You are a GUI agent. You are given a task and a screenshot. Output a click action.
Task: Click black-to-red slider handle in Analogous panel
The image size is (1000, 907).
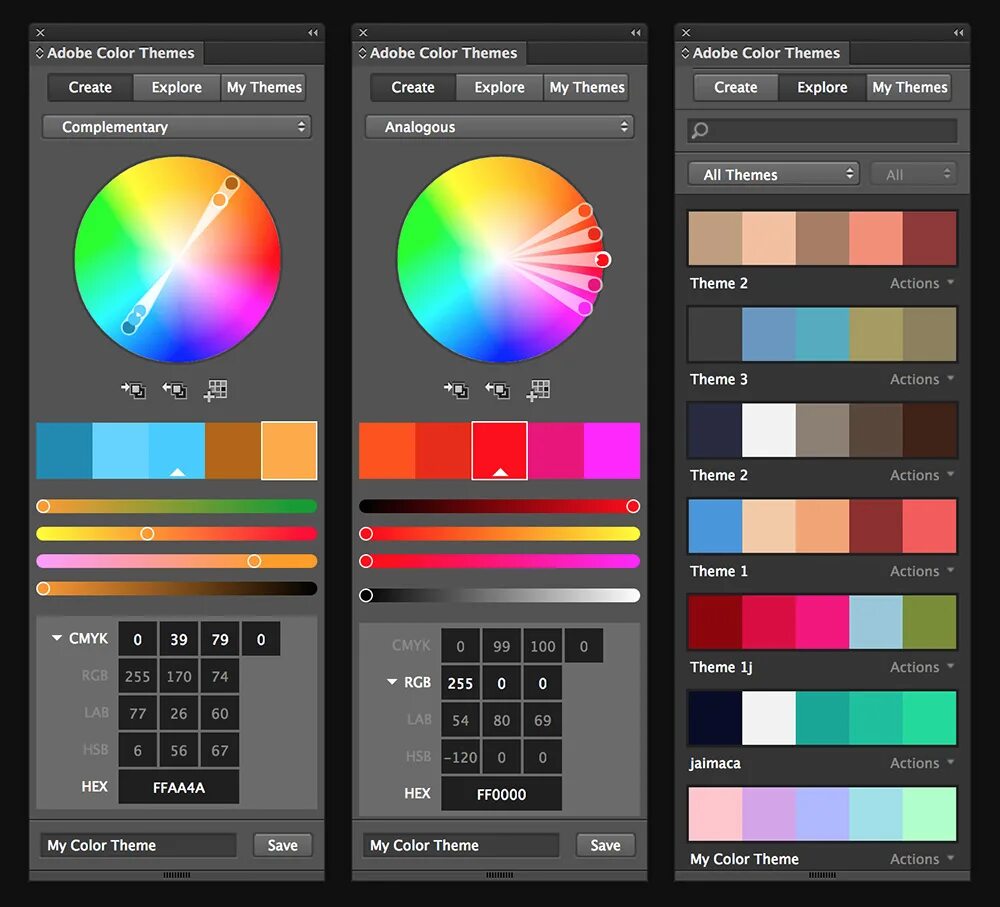(633, 506)
